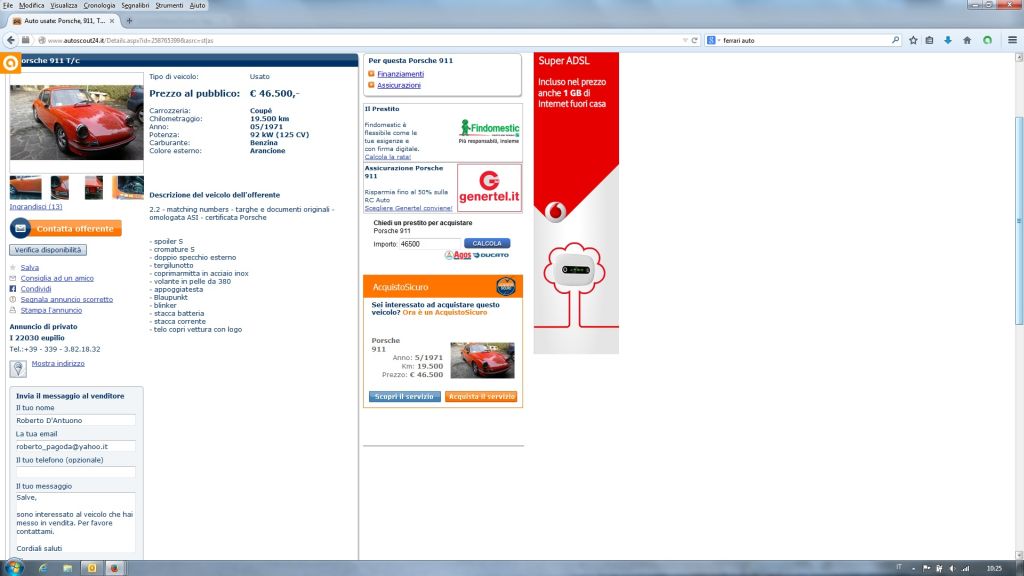
Task: Open Windows Explorer from the taskbar
Action: click(67, 568)
